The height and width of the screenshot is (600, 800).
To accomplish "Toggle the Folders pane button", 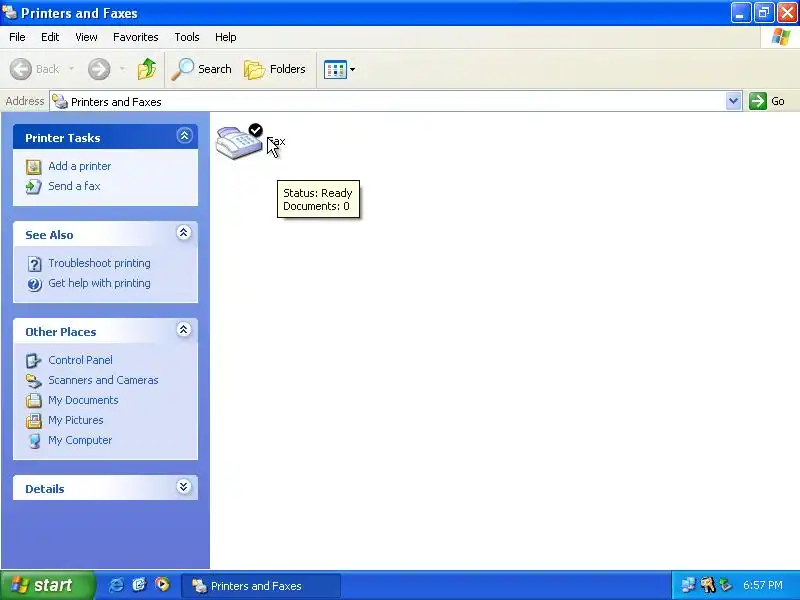I will [x=274, y=69].
